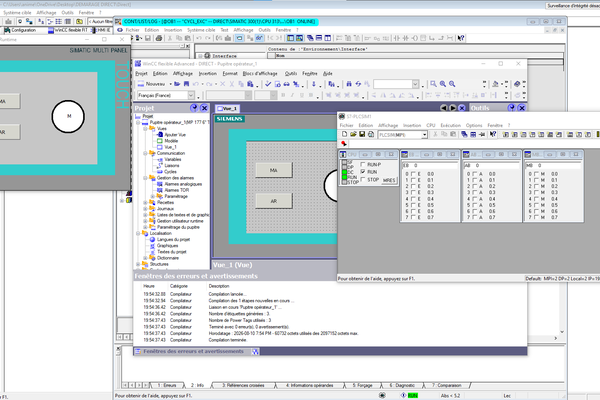Viewport: 600px width, 400px height.
Task: Toggle output bit A 0.7 checkbox in PLCSIM
Action: point(475,217)
